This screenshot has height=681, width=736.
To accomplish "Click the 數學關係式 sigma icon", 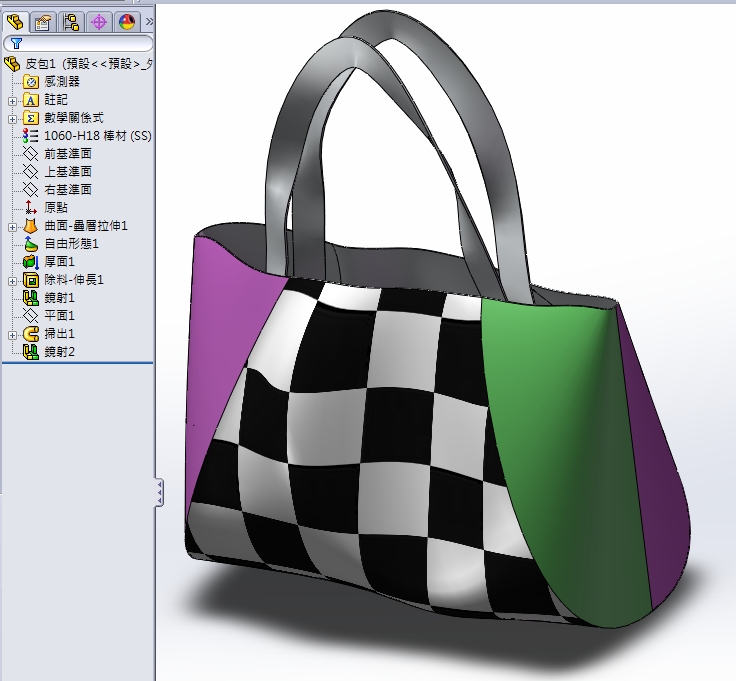I will click(x=31, y=118).
